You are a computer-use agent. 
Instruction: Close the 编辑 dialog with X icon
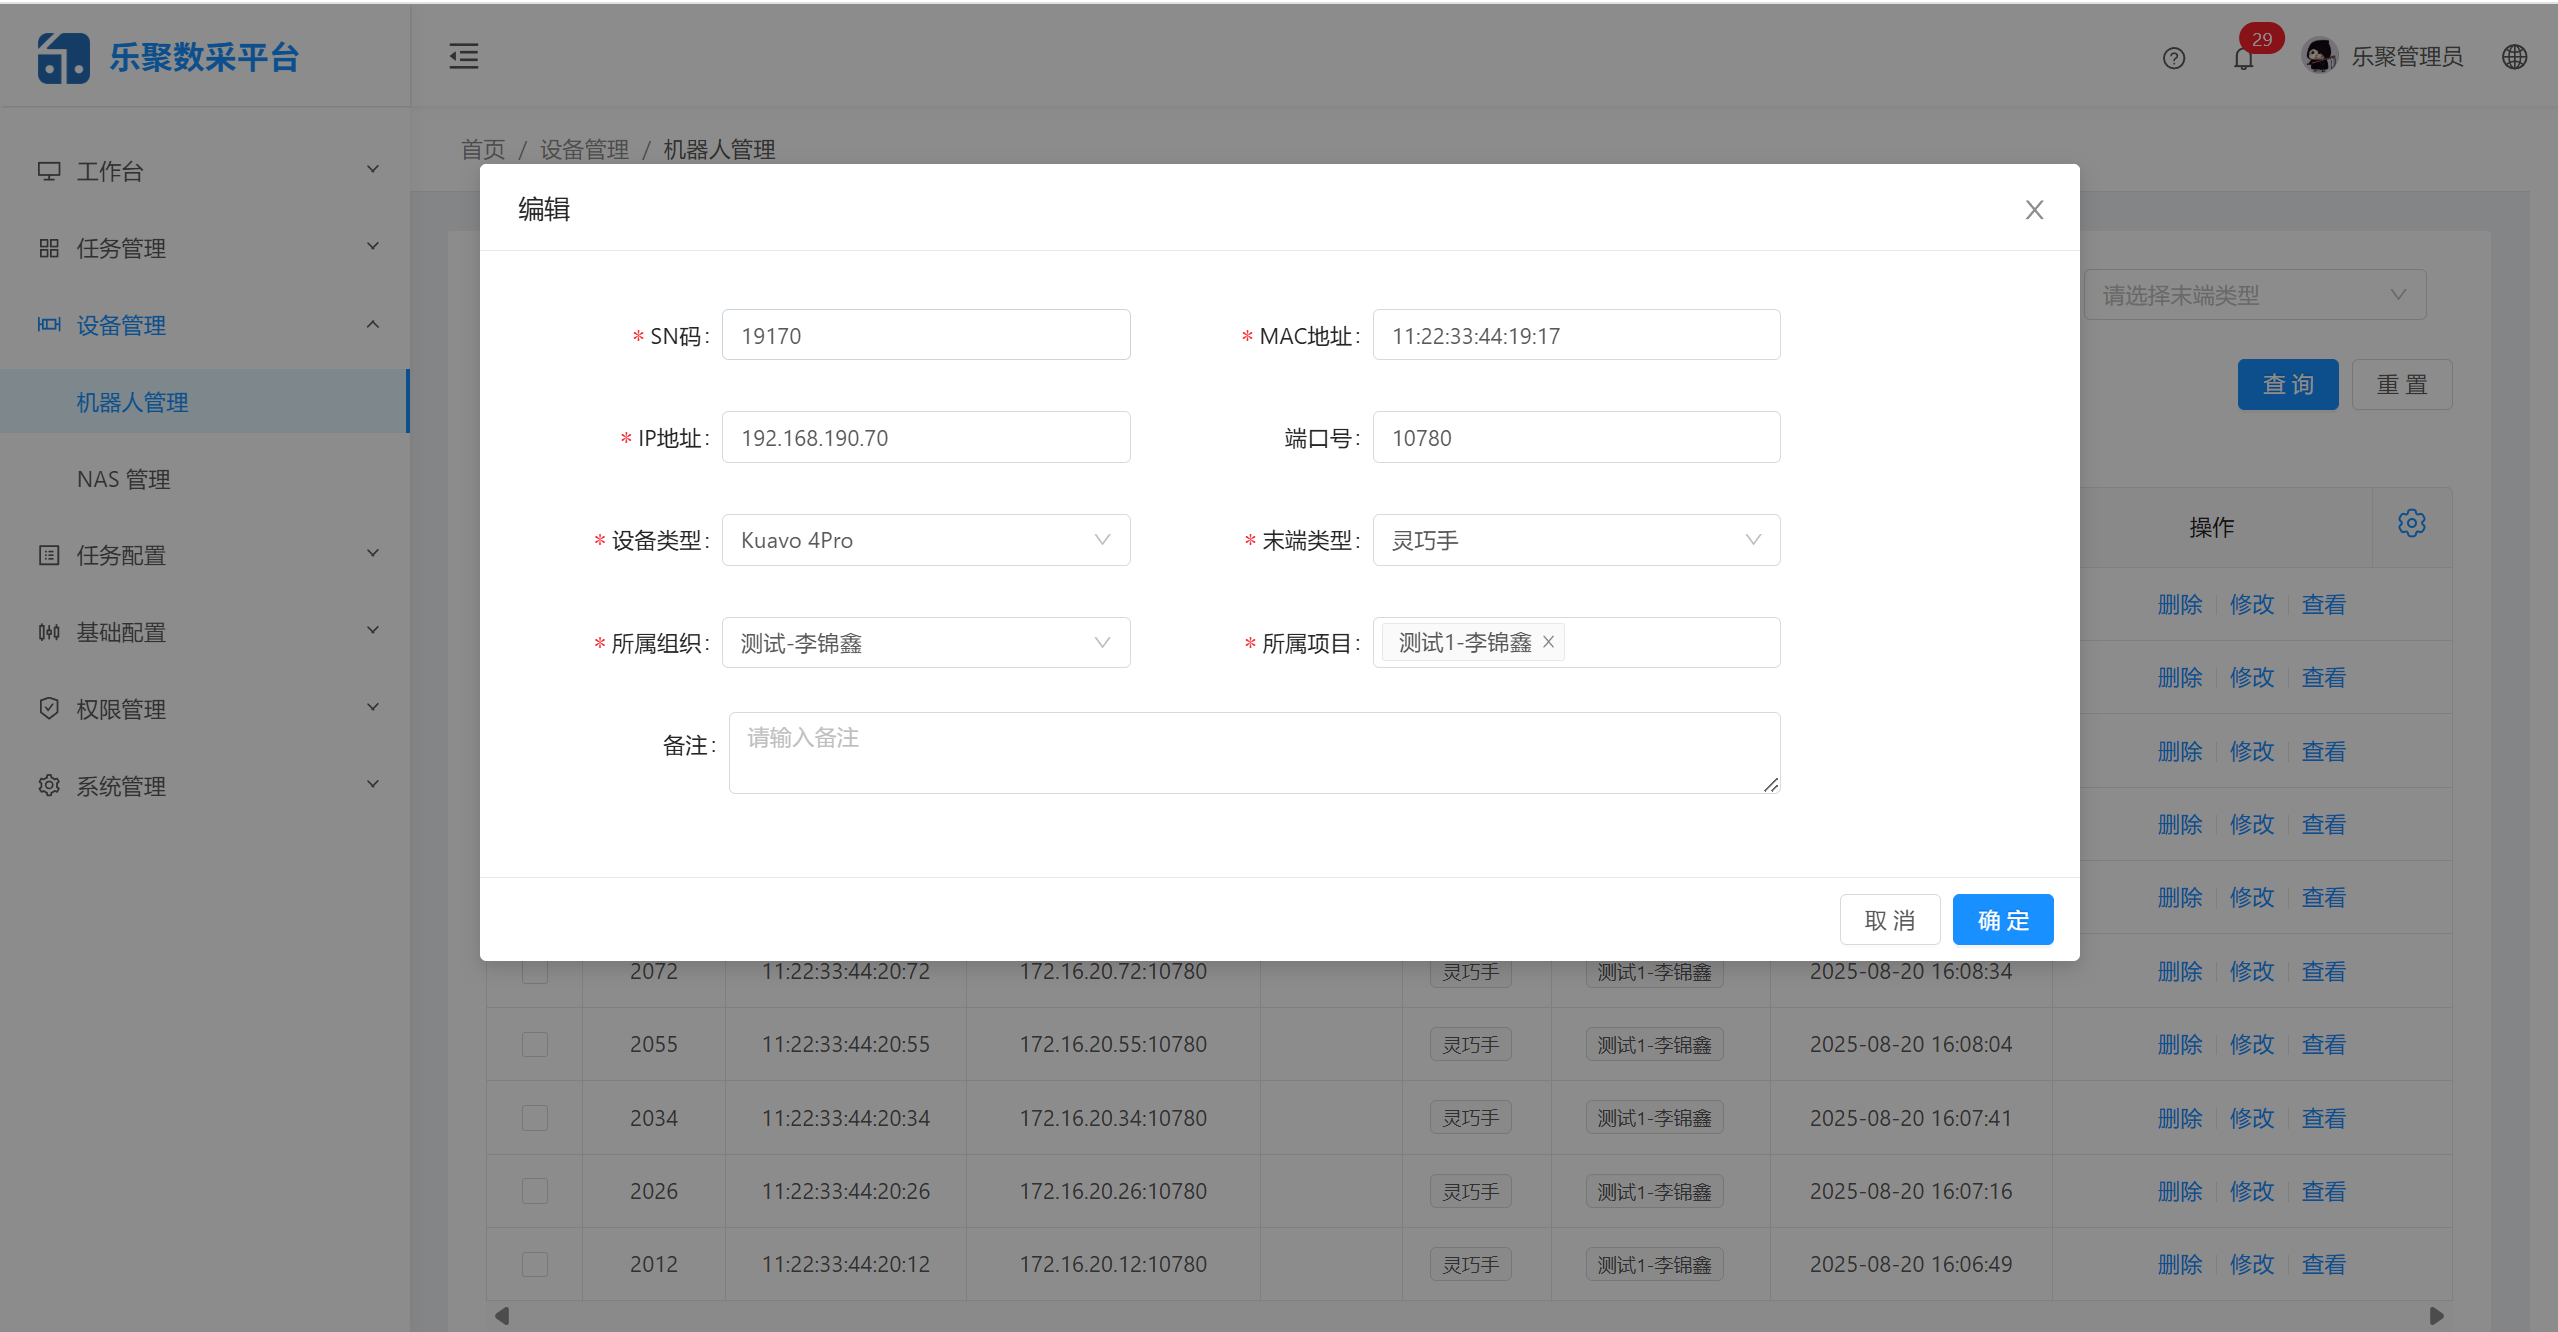pos(2034,210)
